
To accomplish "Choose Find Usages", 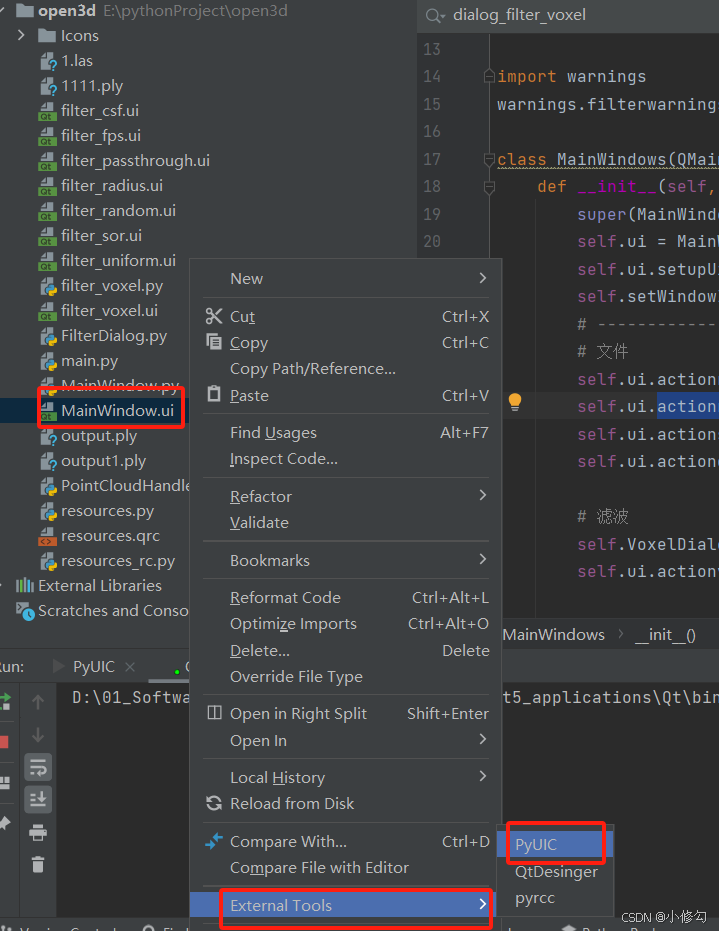I will coord(346,433).
